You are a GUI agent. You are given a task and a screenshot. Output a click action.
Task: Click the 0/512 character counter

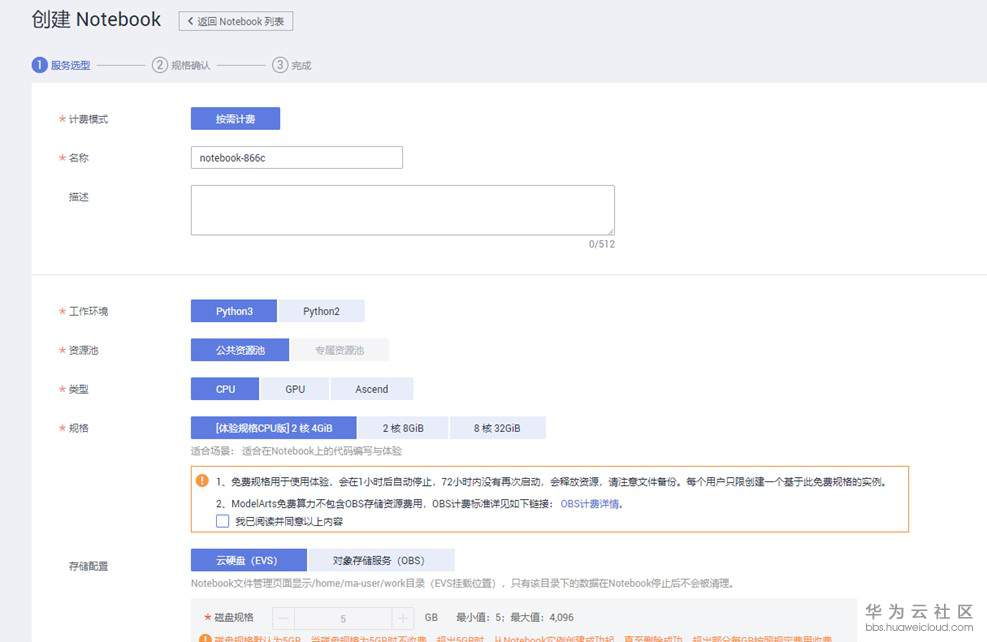pos(602,244)
